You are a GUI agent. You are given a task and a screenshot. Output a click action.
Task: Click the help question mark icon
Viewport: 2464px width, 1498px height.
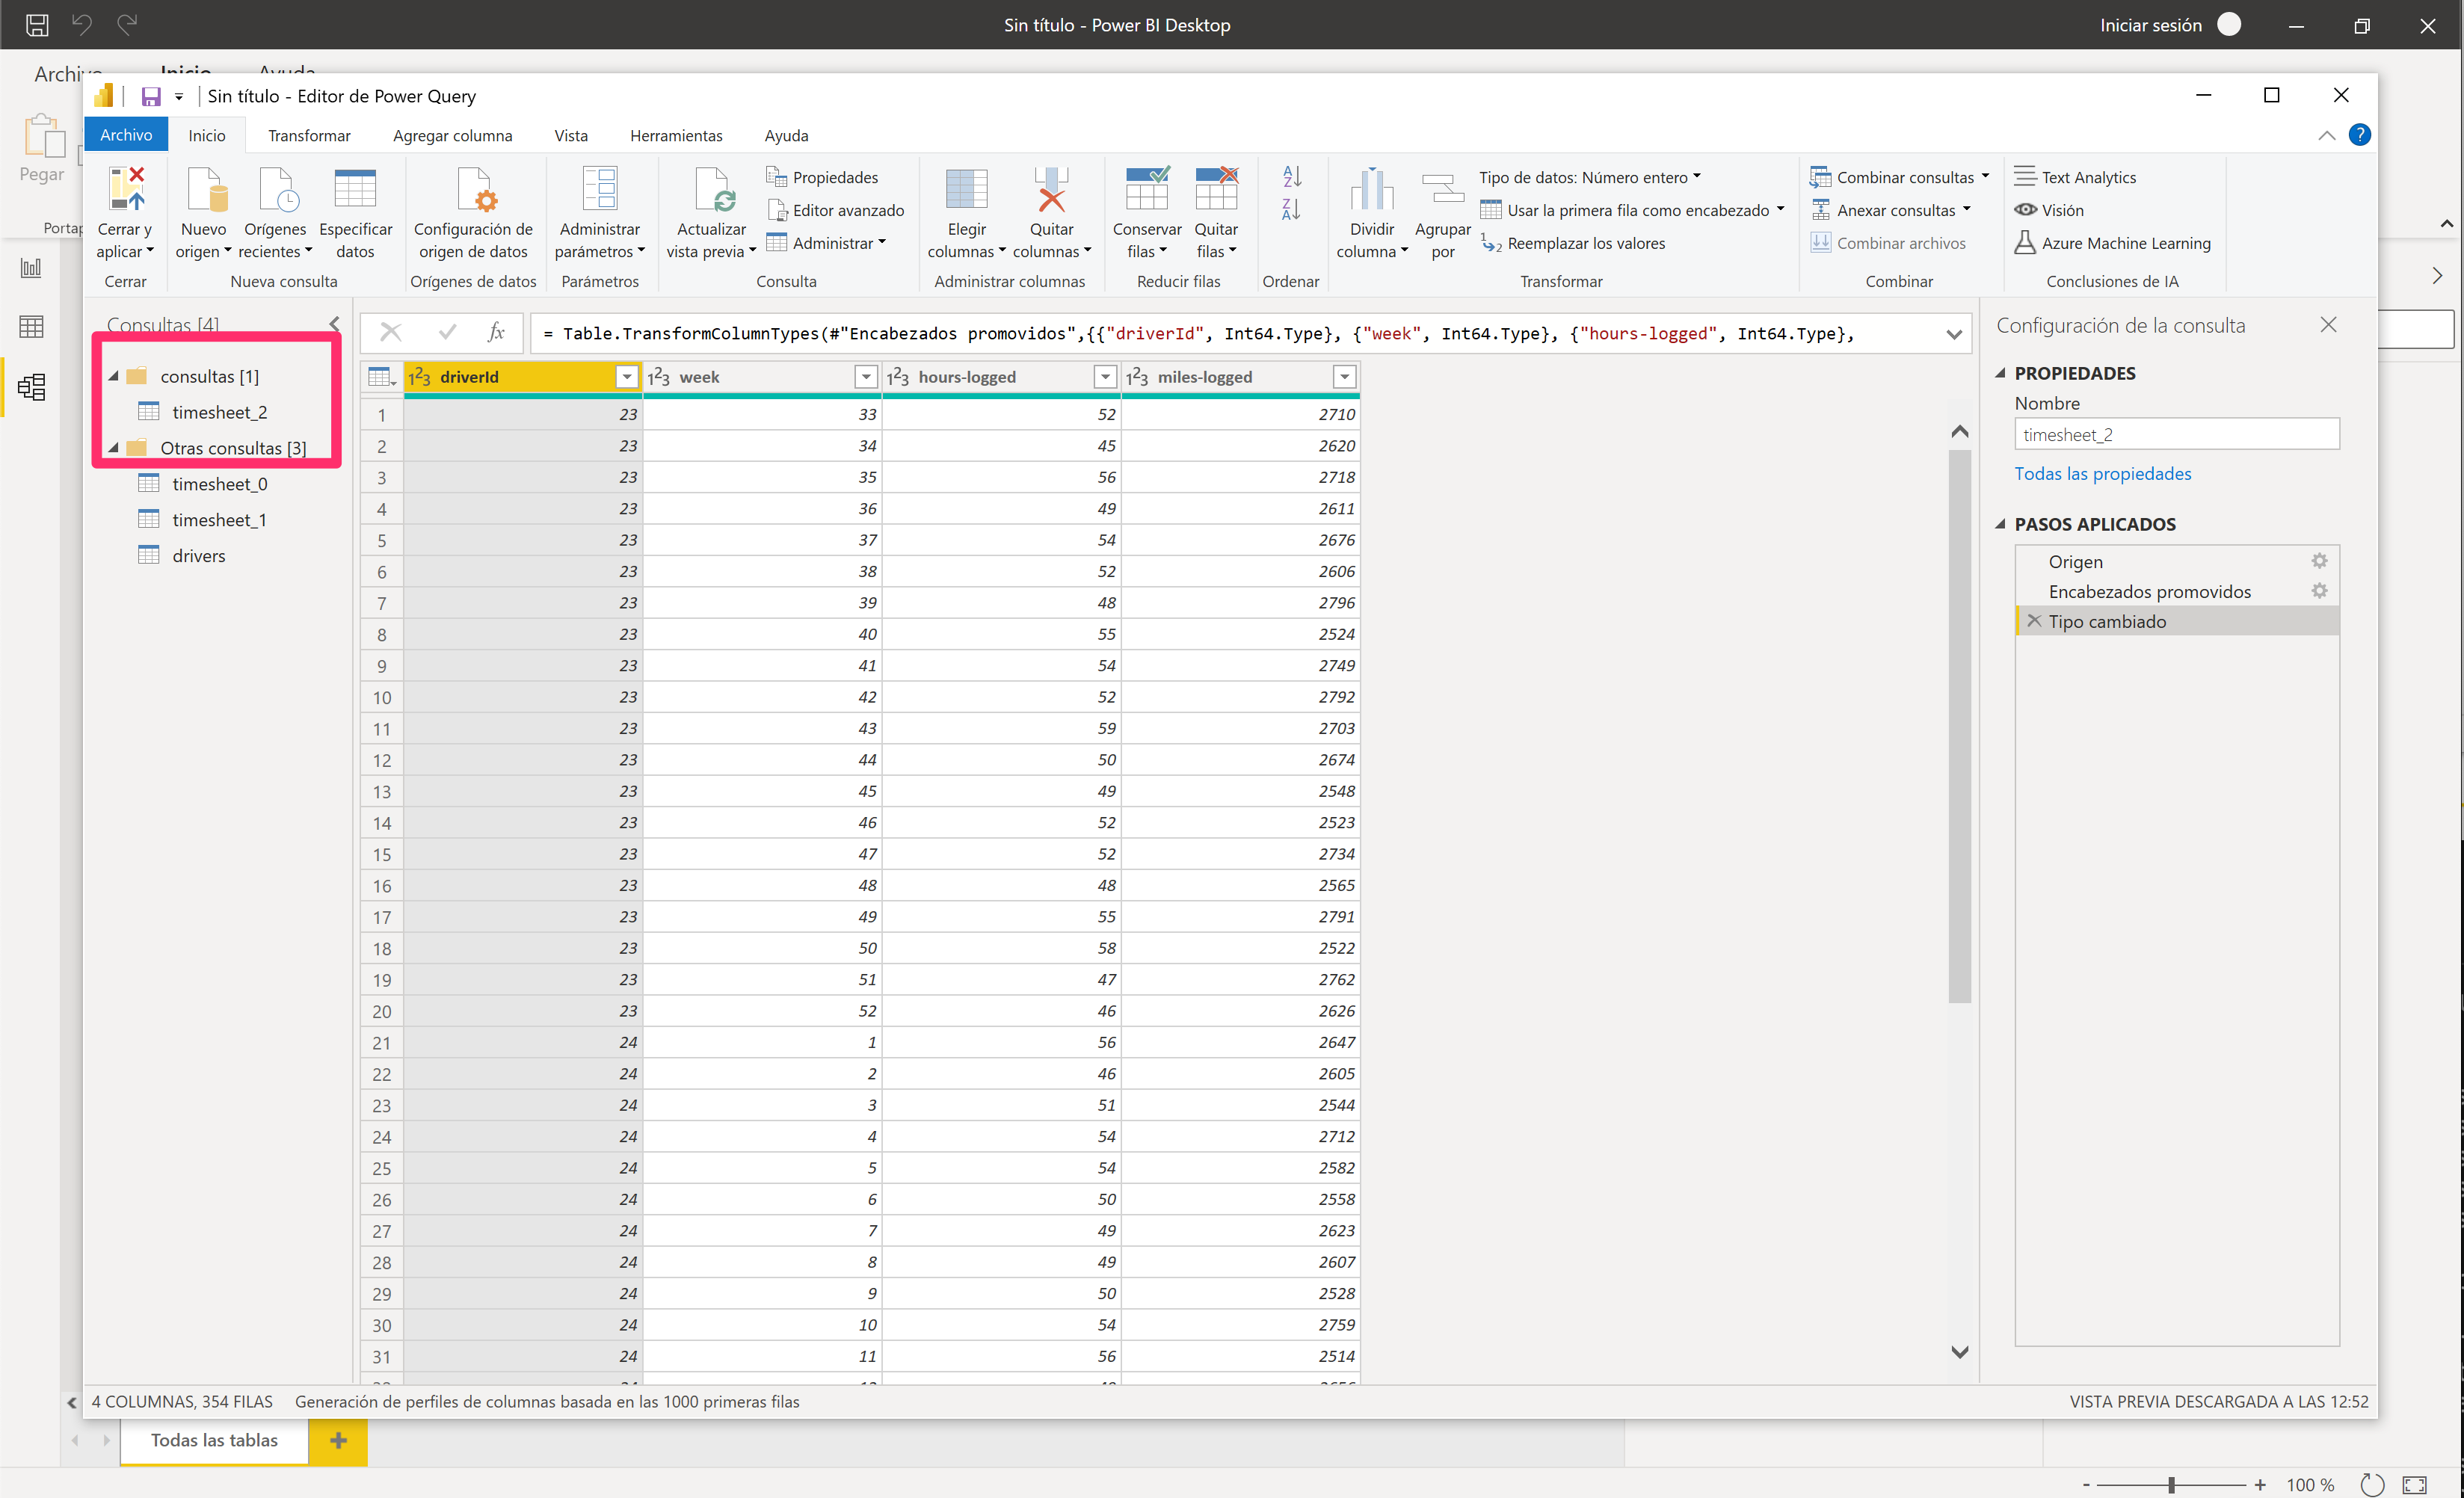2359,135
